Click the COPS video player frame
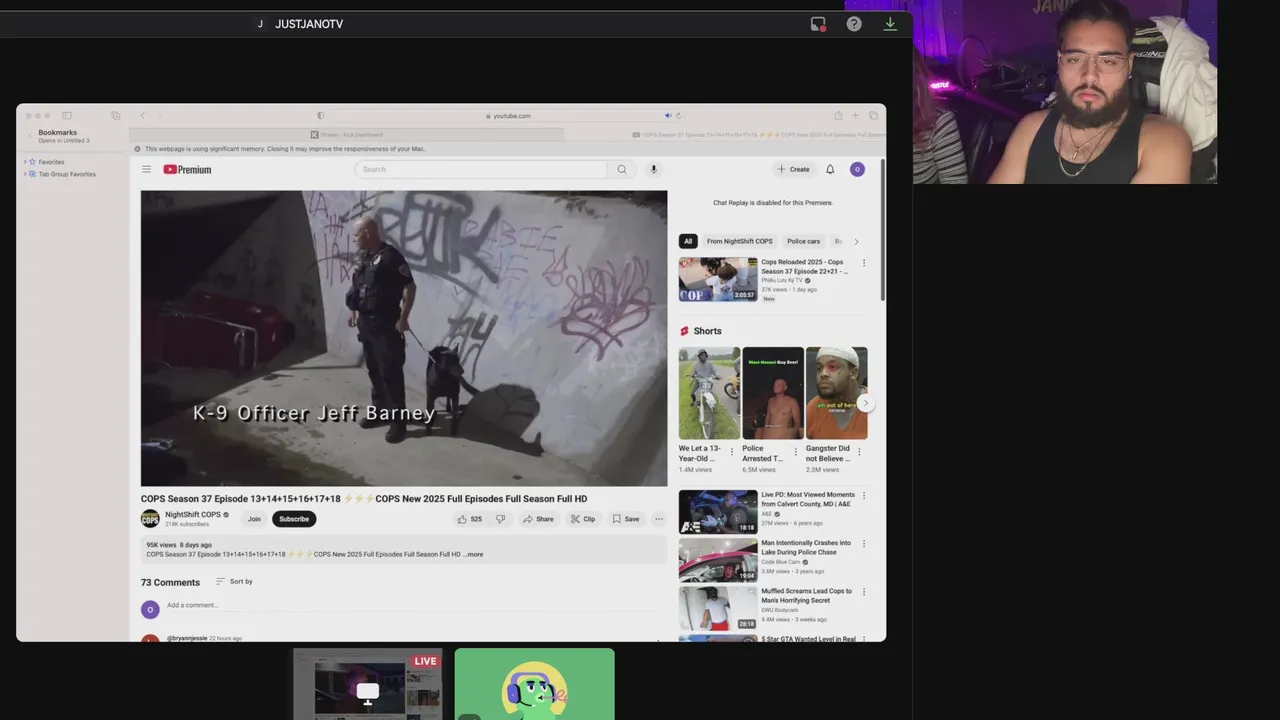Screen dimensions: 1280x720 404,338
